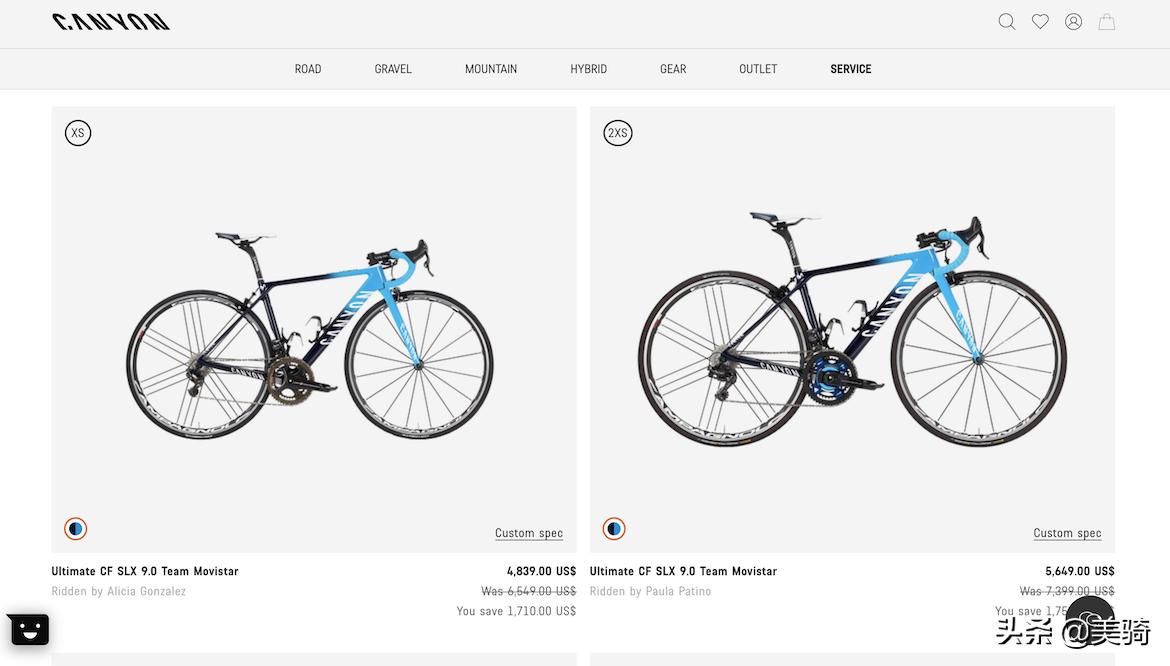
Task: Select the Service menu item
Action: pyautogui.click(x=851, y=69)
